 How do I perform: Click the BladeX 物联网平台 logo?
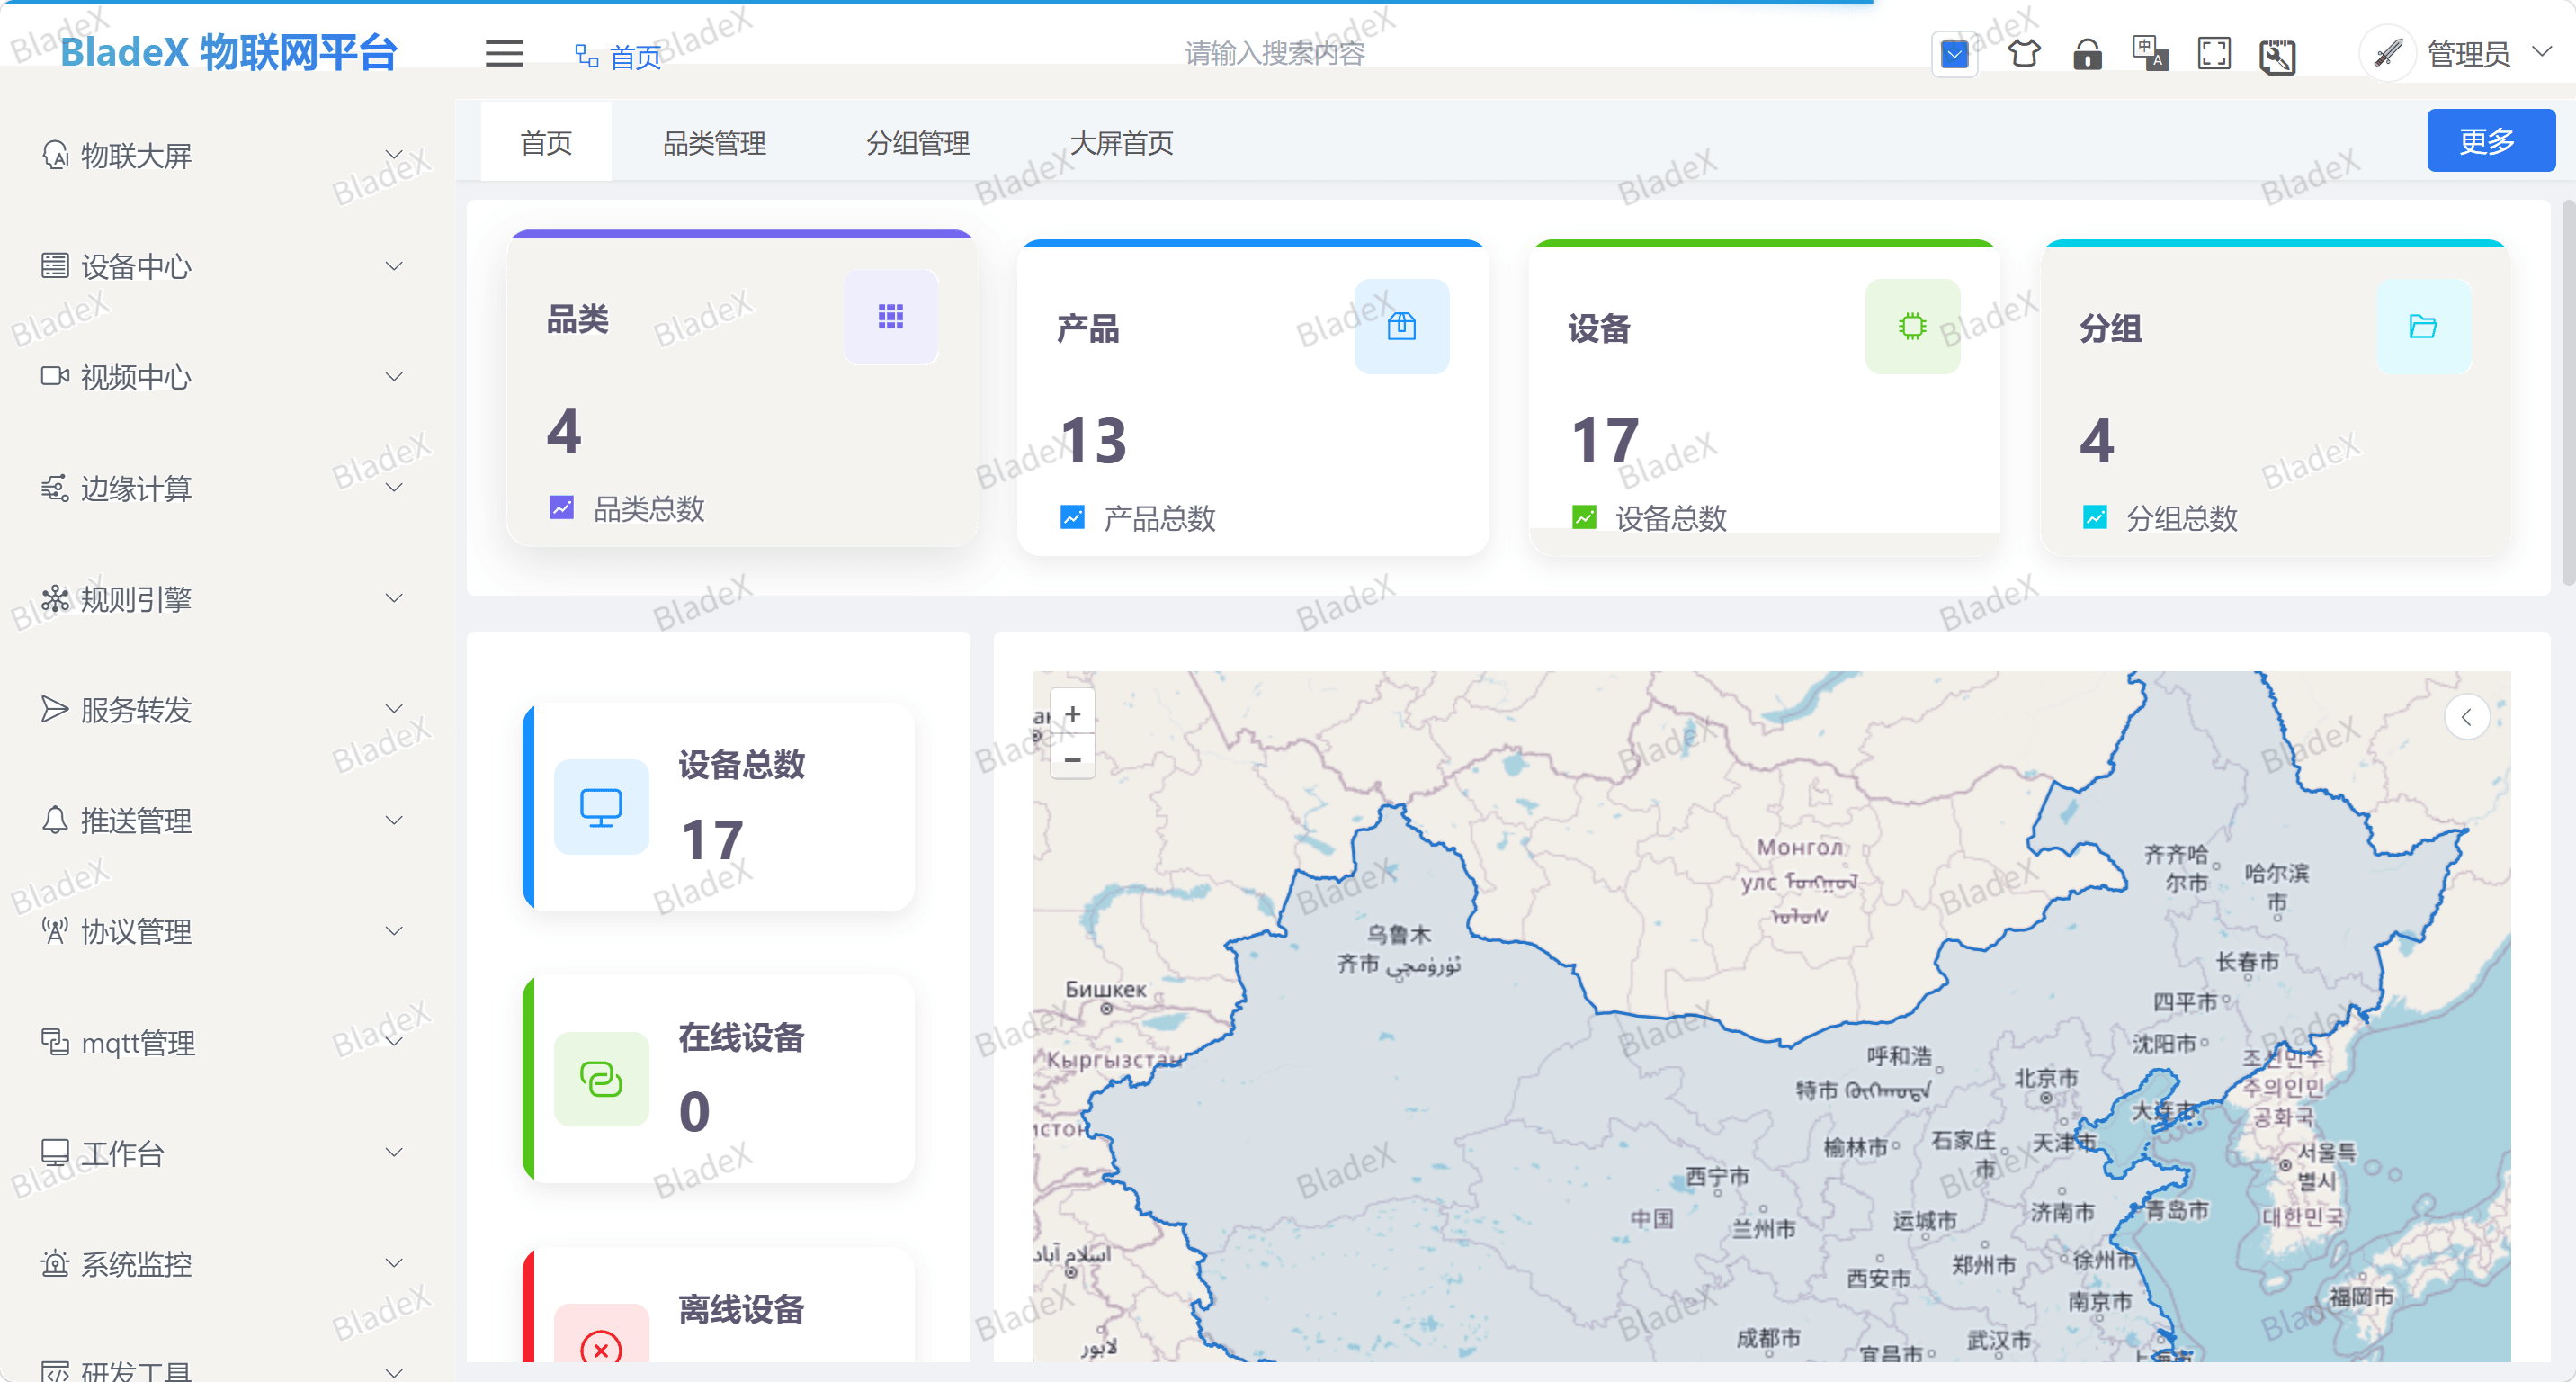[229, 52]
